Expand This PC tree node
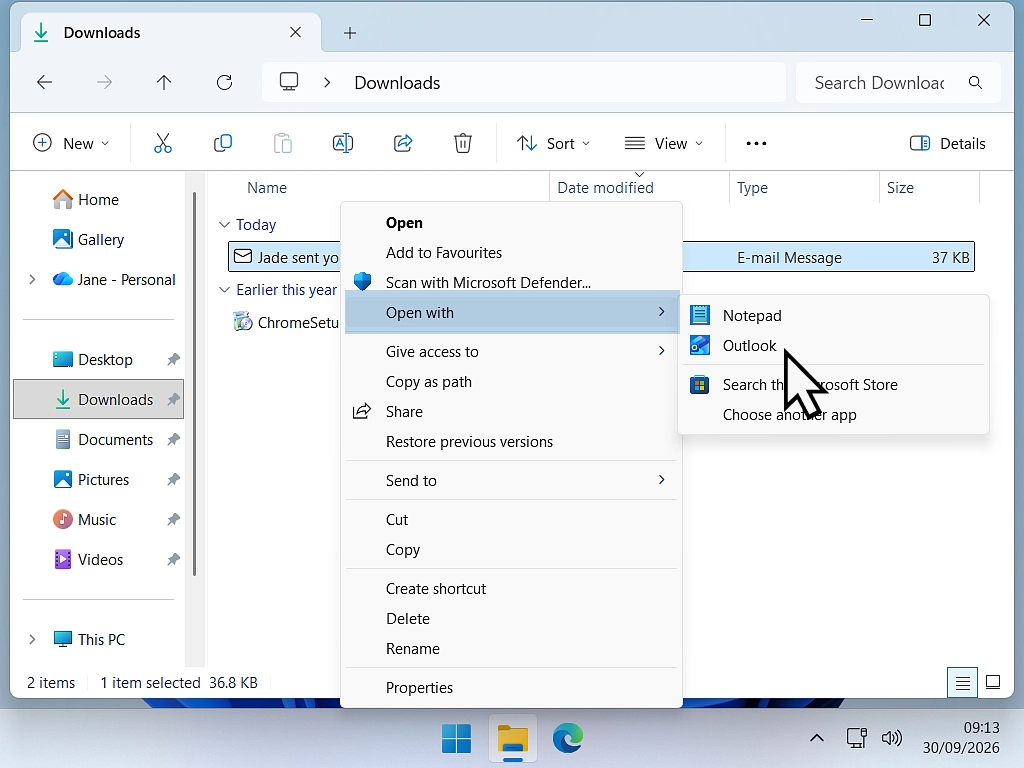This screenshot has width=1024, height=768. (32, 639)
